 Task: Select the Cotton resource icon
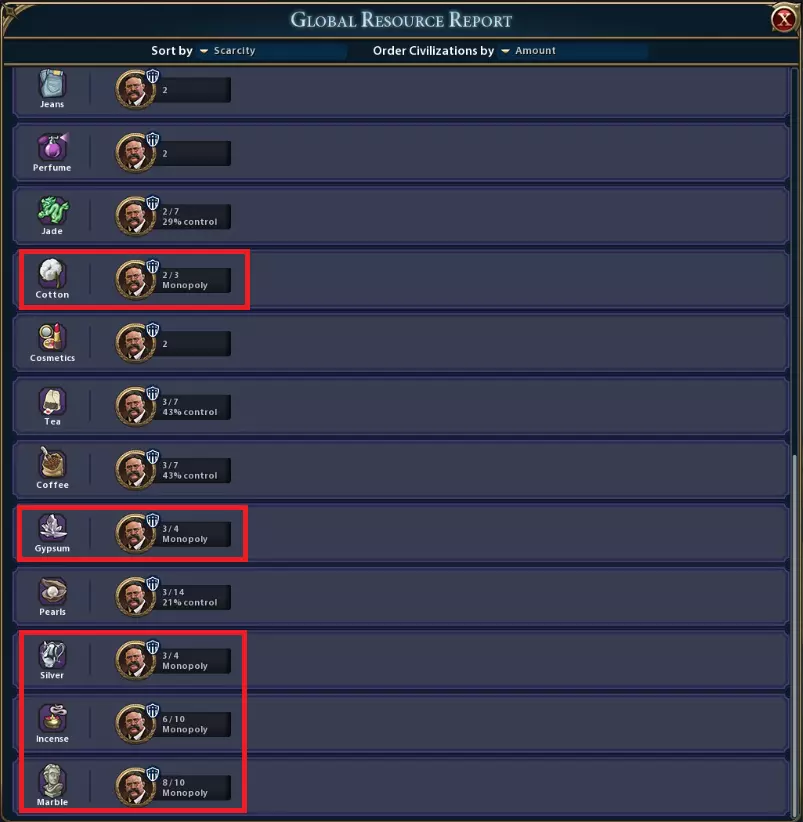tap(52, 274)
